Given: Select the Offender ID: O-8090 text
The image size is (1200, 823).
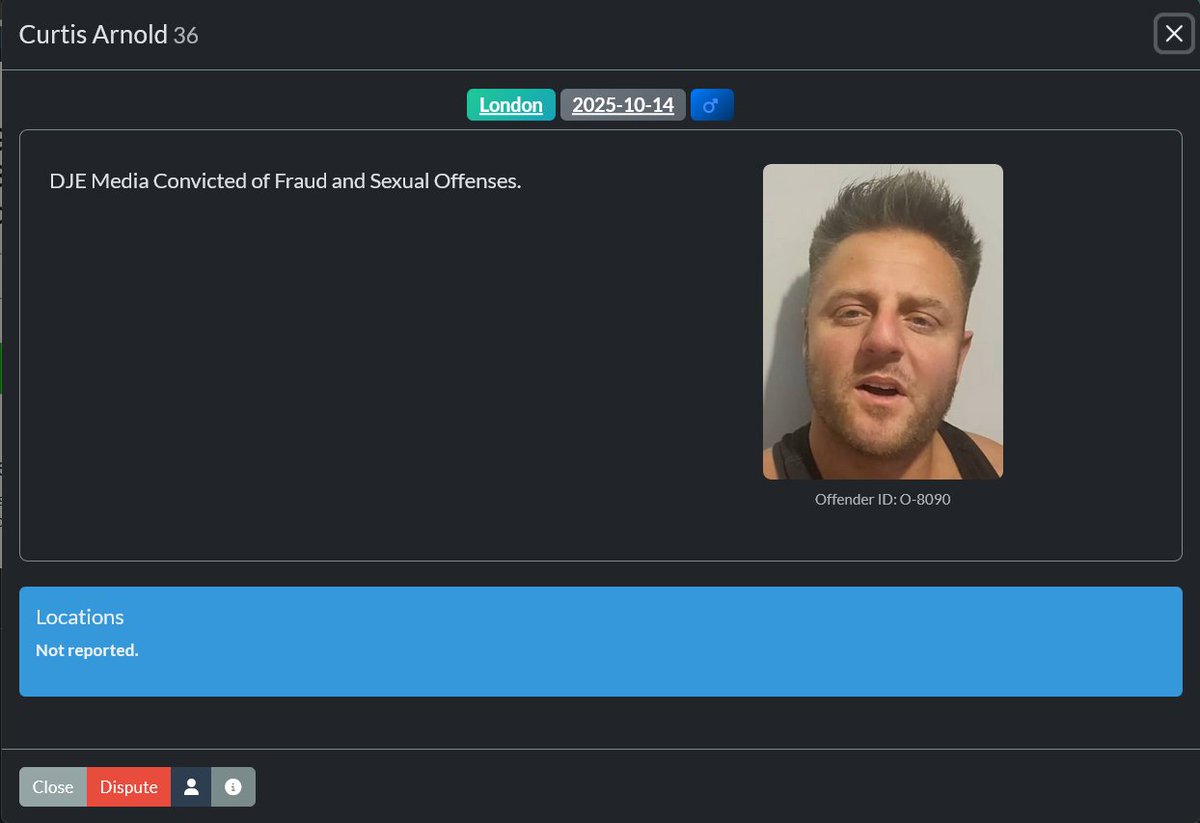Looking at the screenshot, I should [x=883, y=499].
